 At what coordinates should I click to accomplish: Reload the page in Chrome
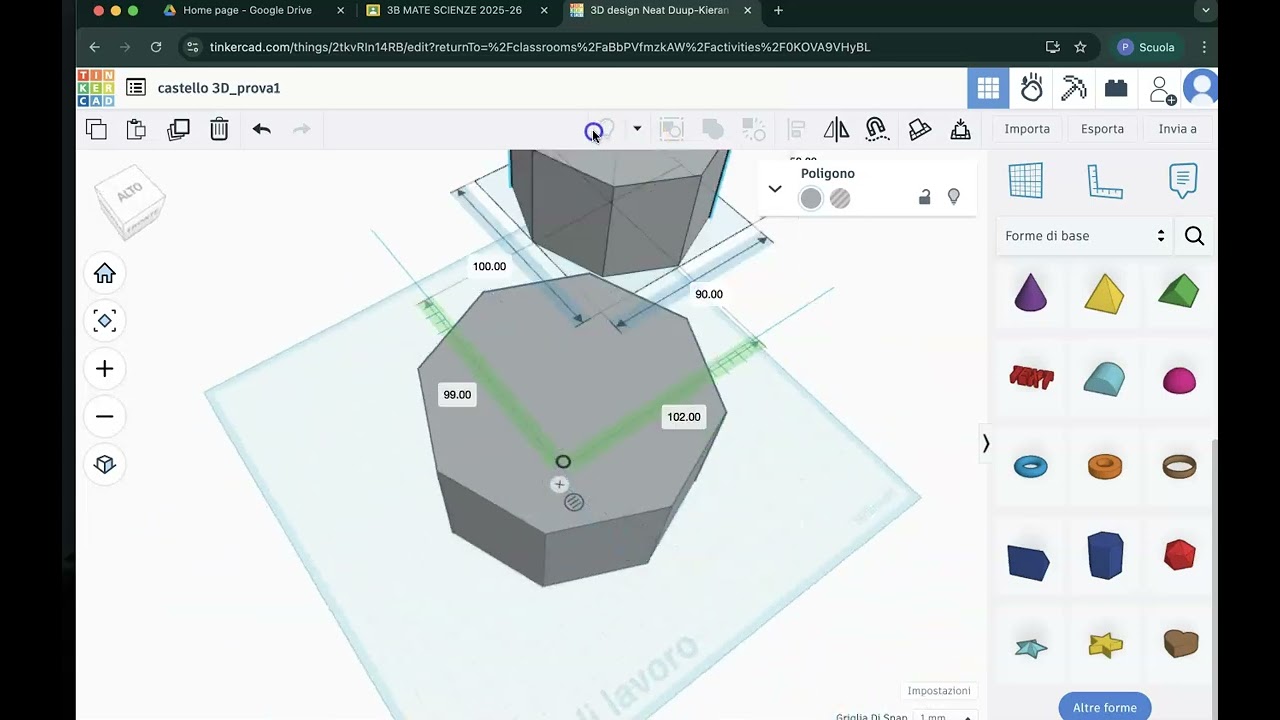pyautogui.click(x=156, y=47)
